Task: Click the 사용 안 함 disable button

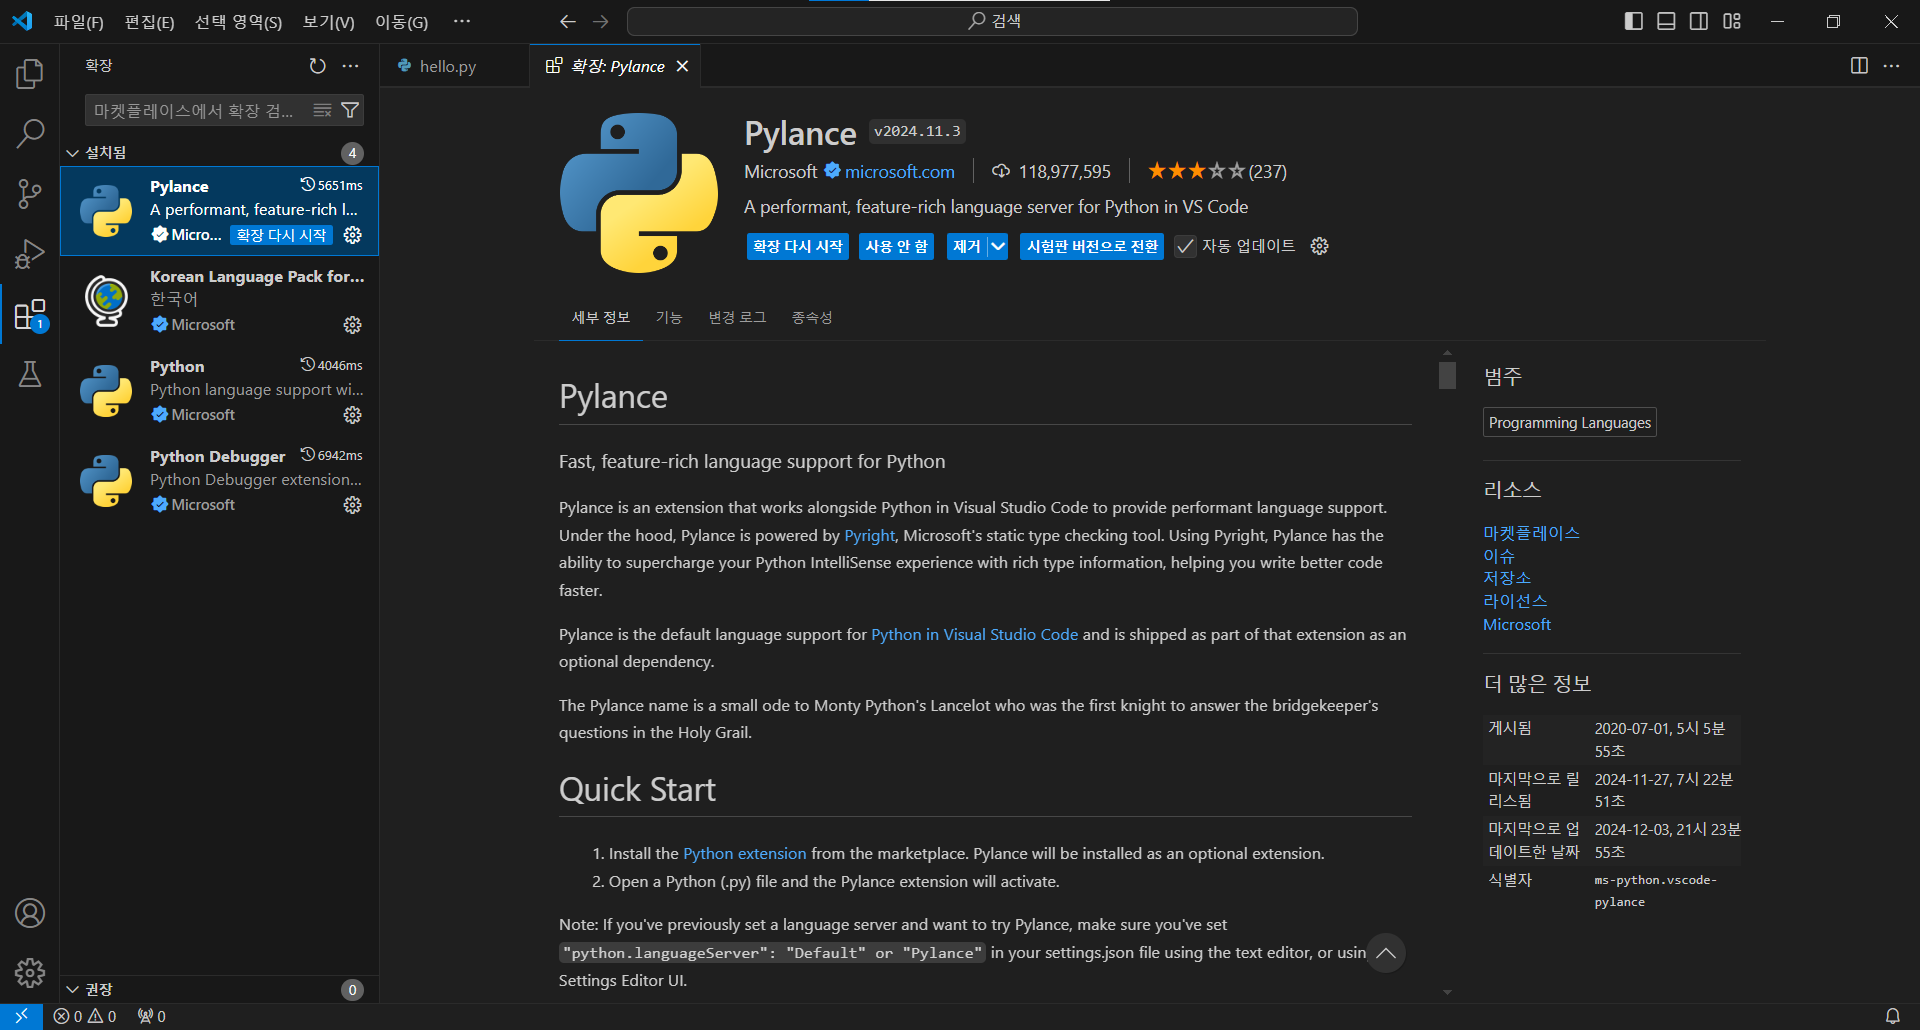Action: click(x=896, y=246)
